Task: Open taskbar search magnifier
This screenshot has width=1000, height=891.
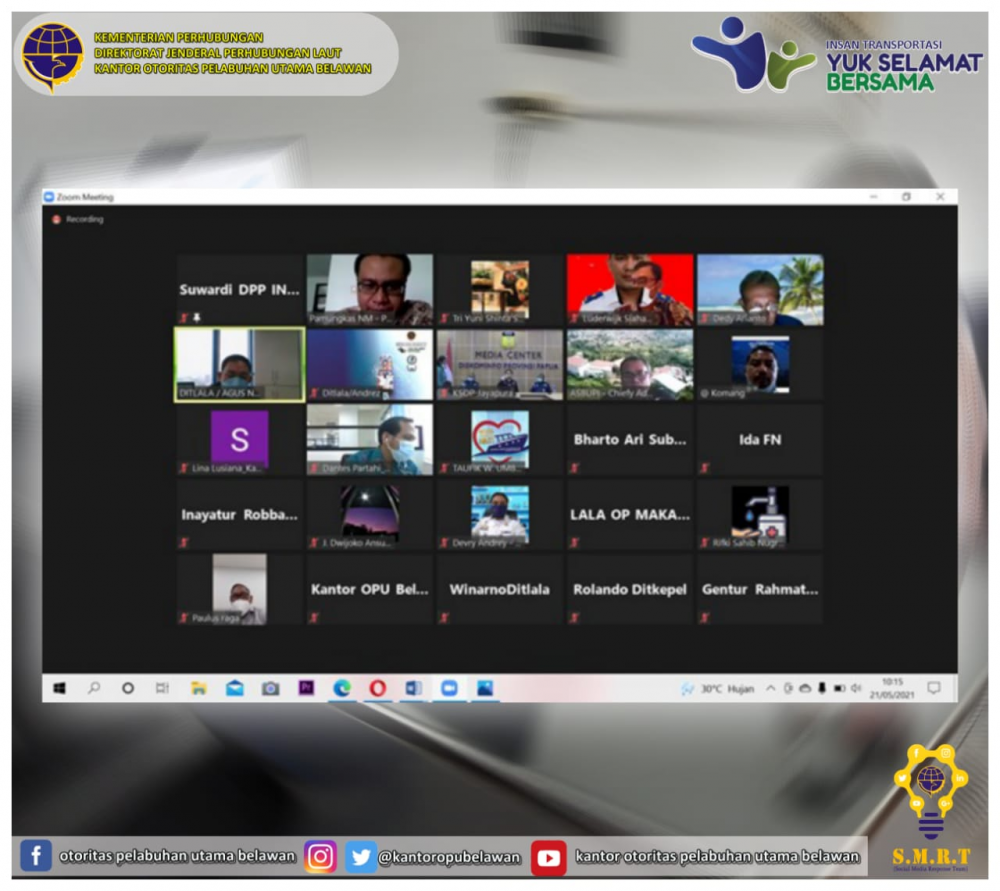Action: tap(94, 688)
